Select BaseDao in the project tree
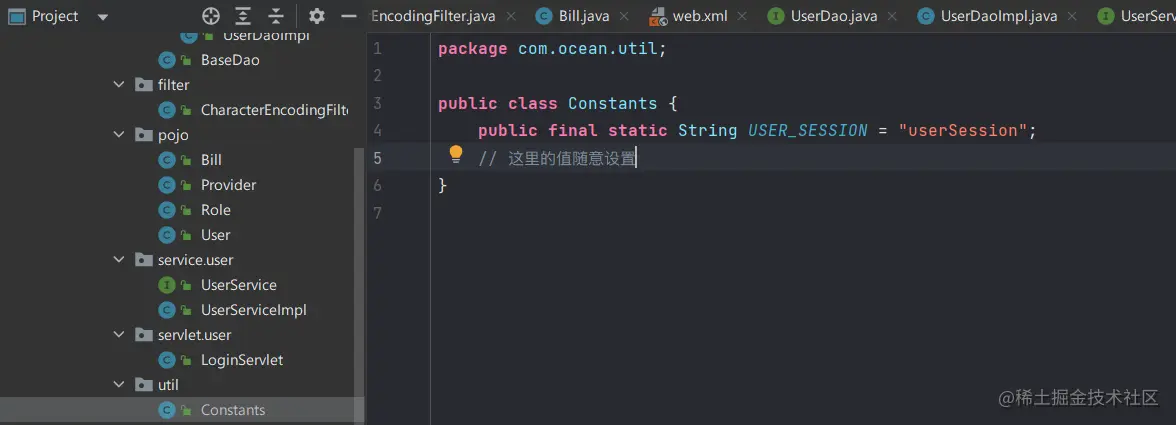 pos(230,60)
